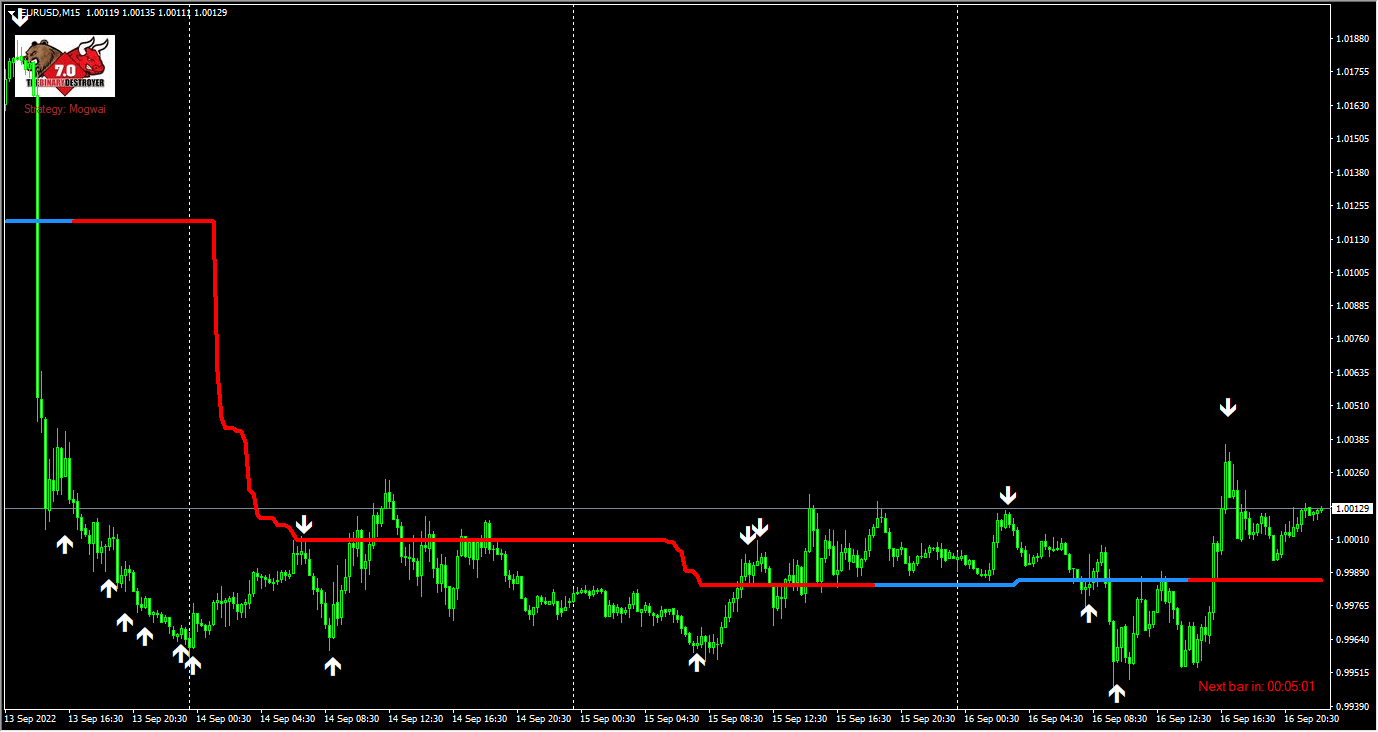Click the up arrow signal below the 16 Sep 08:30 low
1378x732 pixels.
(1116, 693)
